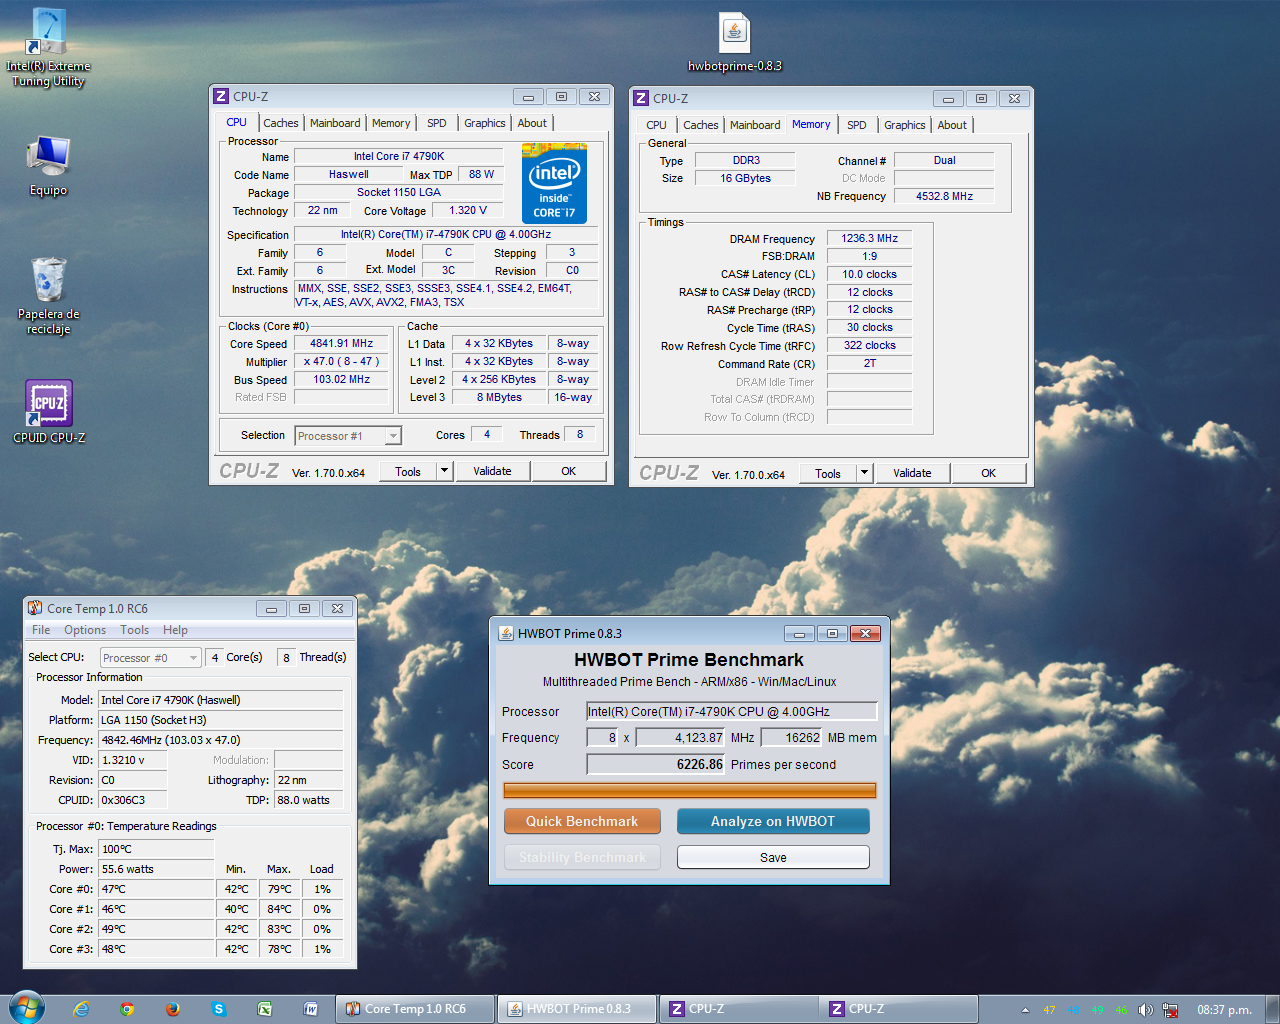Click Validate in Memory CPU-Z window
The width and height of the screenshot is (1280, 1024).
tap(912, 473)
